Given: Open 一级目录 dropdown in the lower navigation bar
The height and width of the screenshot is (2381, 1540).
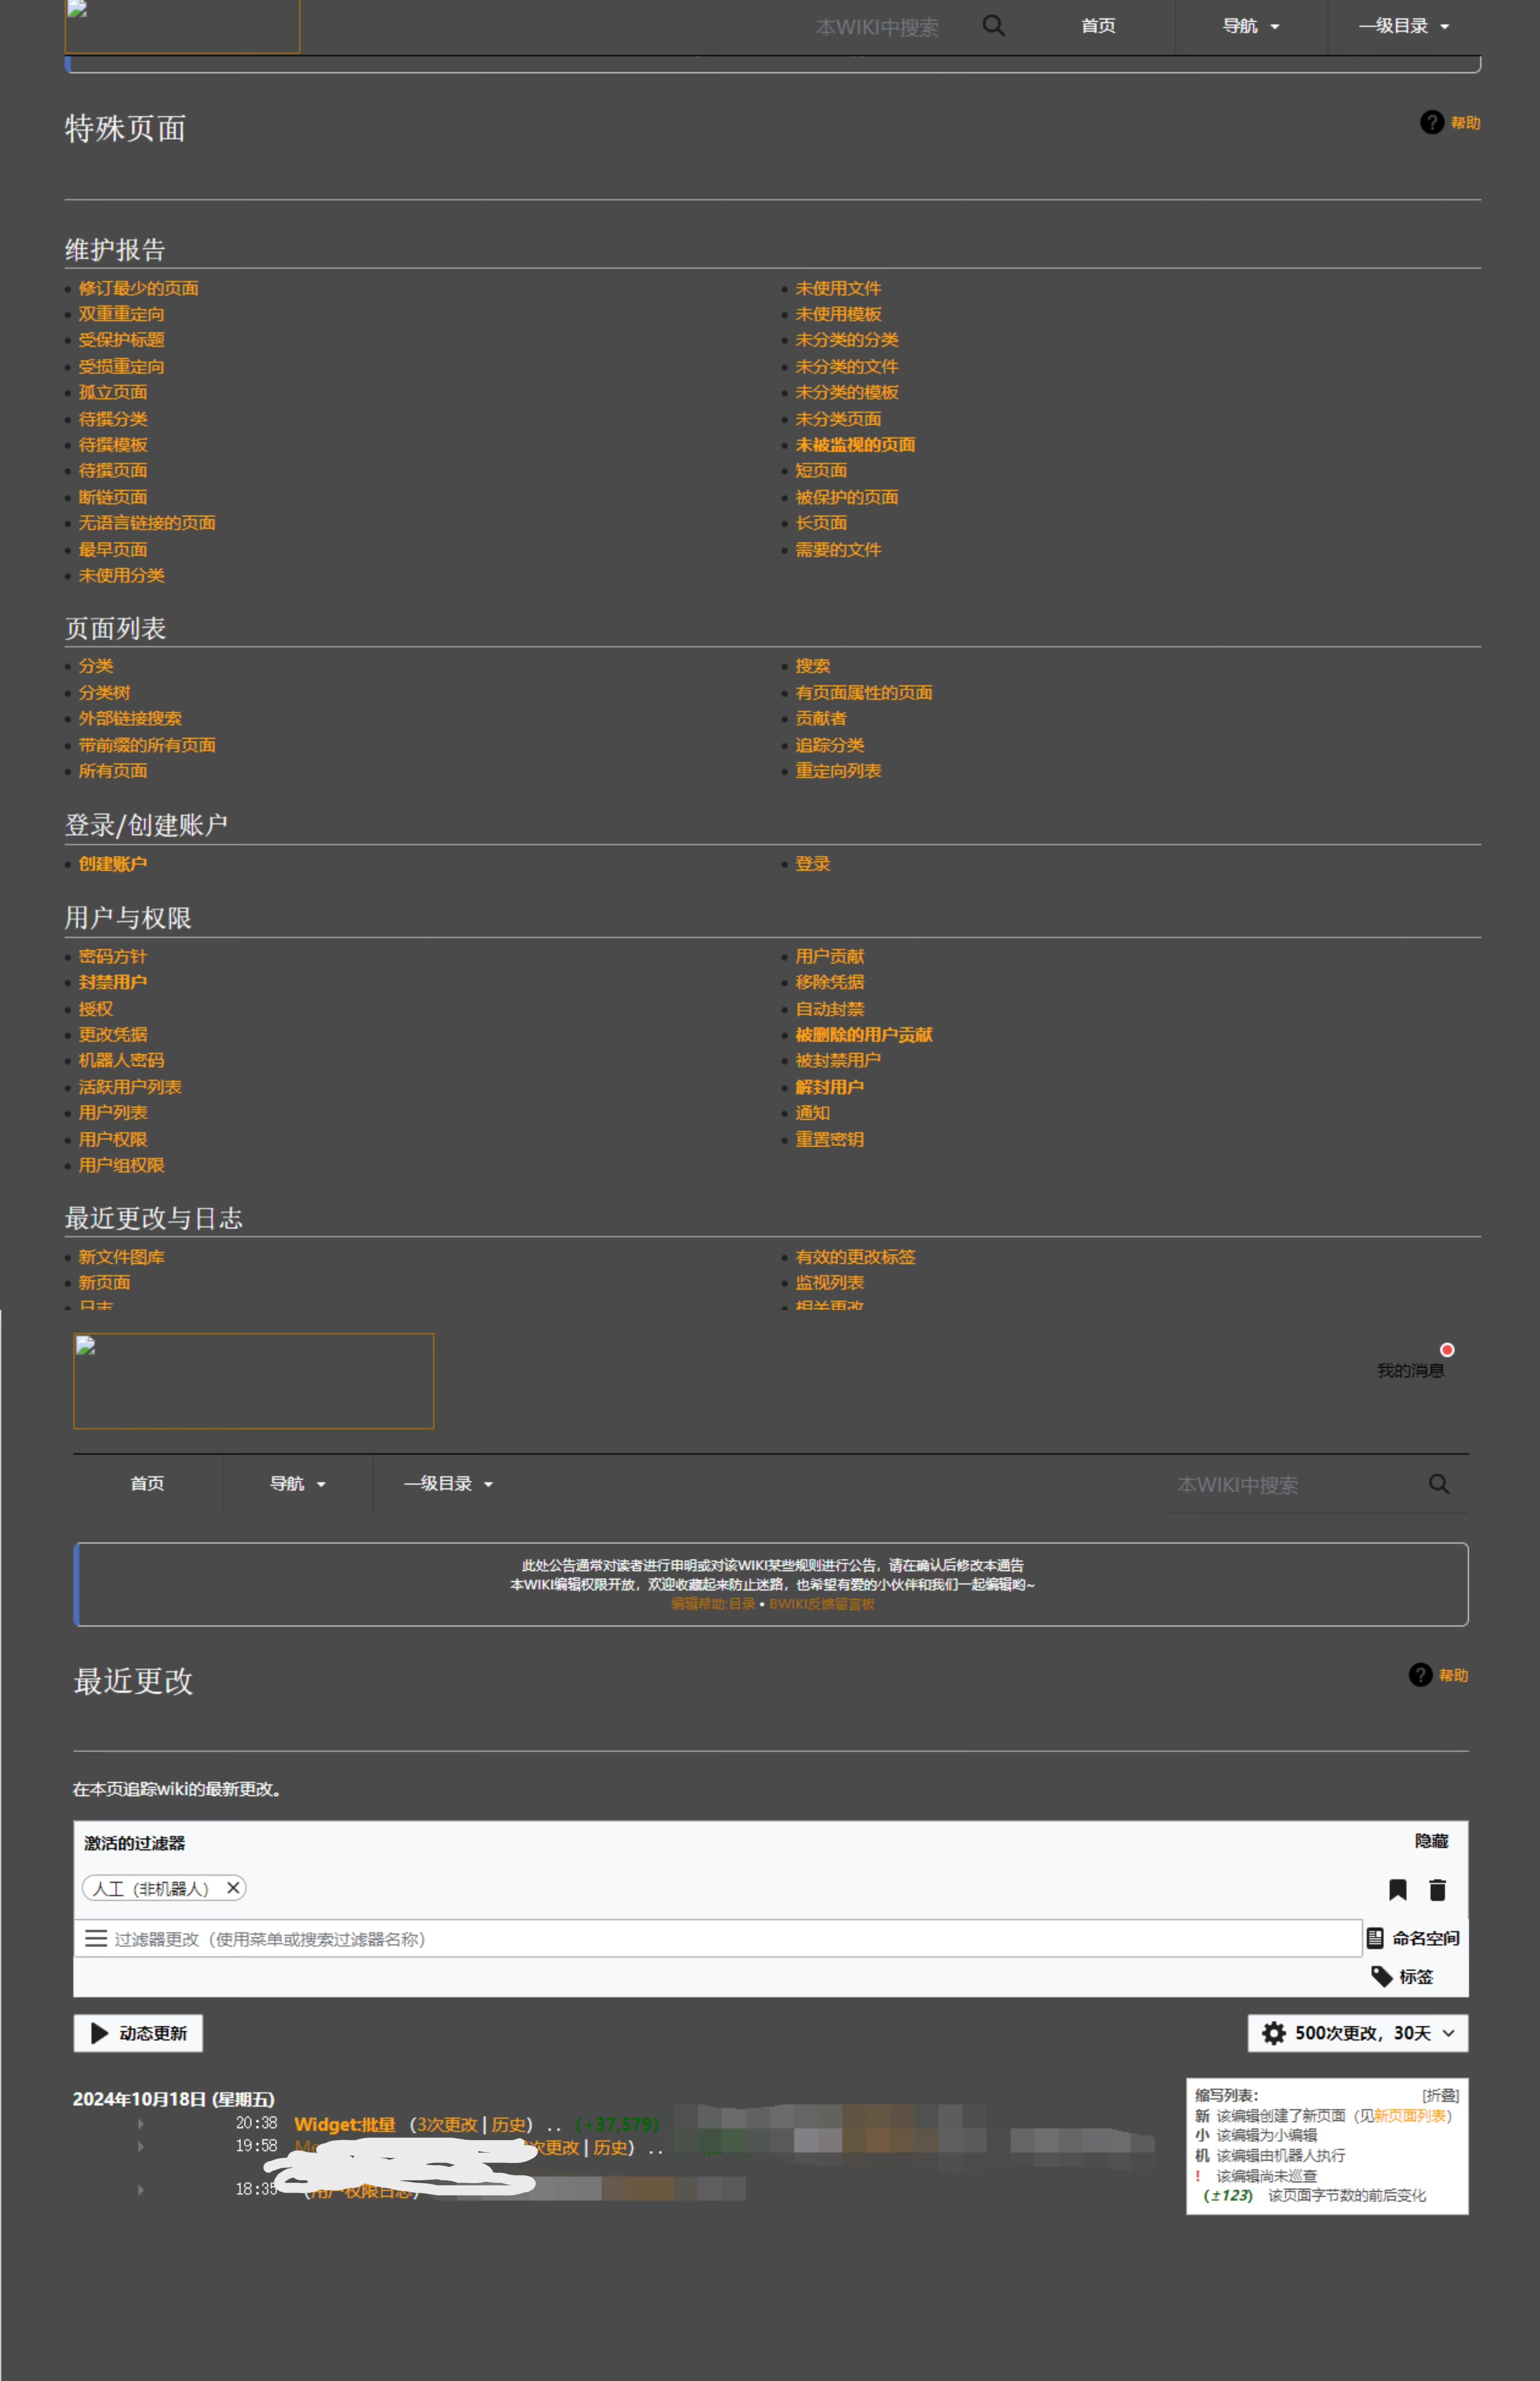Looking at the screenshot, I should point(449,1484).
